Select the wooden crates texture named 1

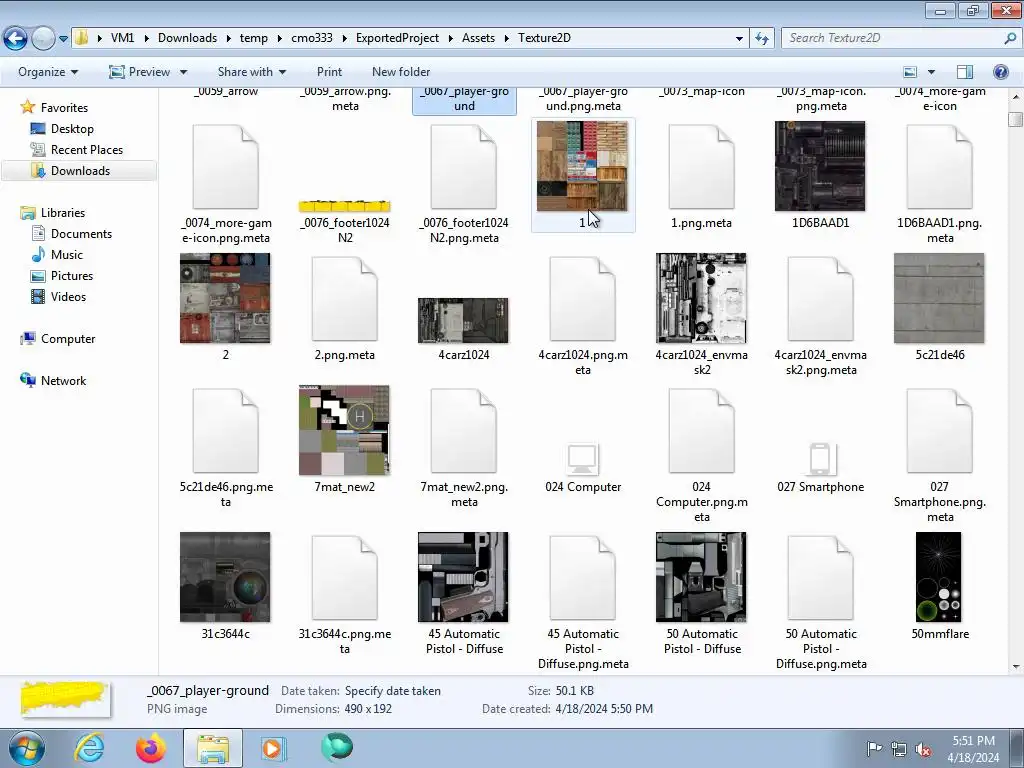point(583,167)
